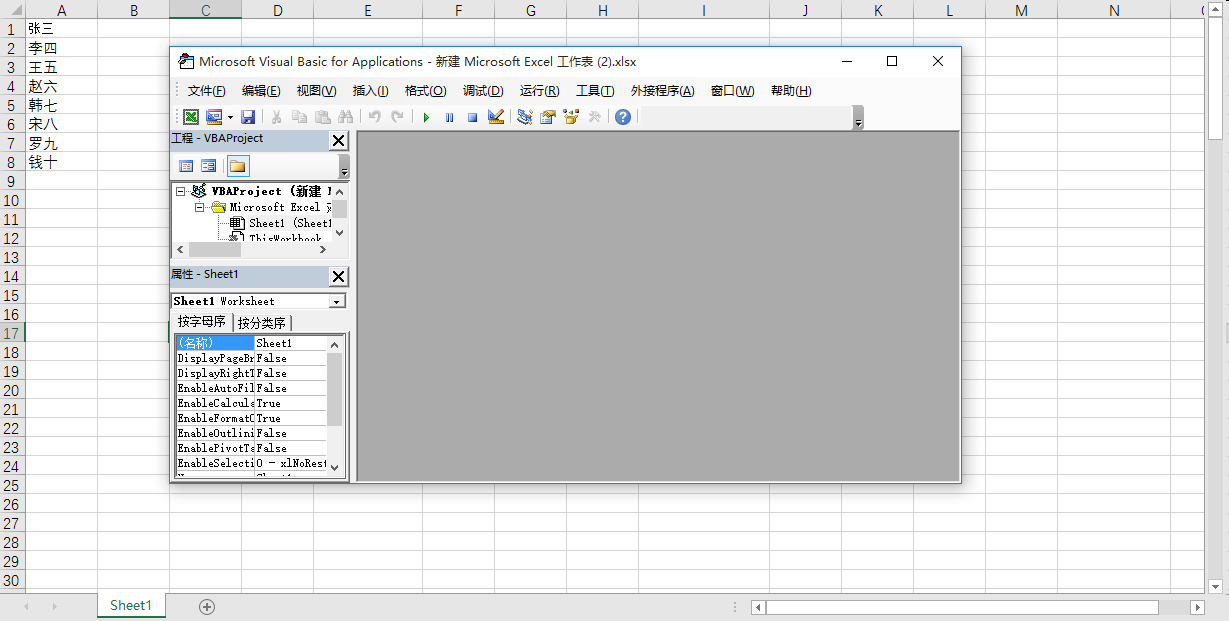This screenshot has width=1229, height=621.
Task: Open the 插入(I) menu
Action: coord(371,91)
